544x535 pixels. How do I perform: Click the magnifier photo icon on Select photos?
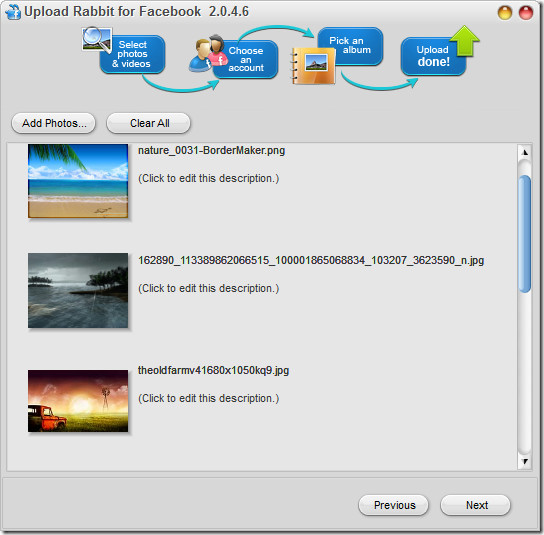(x=96, y=40)
